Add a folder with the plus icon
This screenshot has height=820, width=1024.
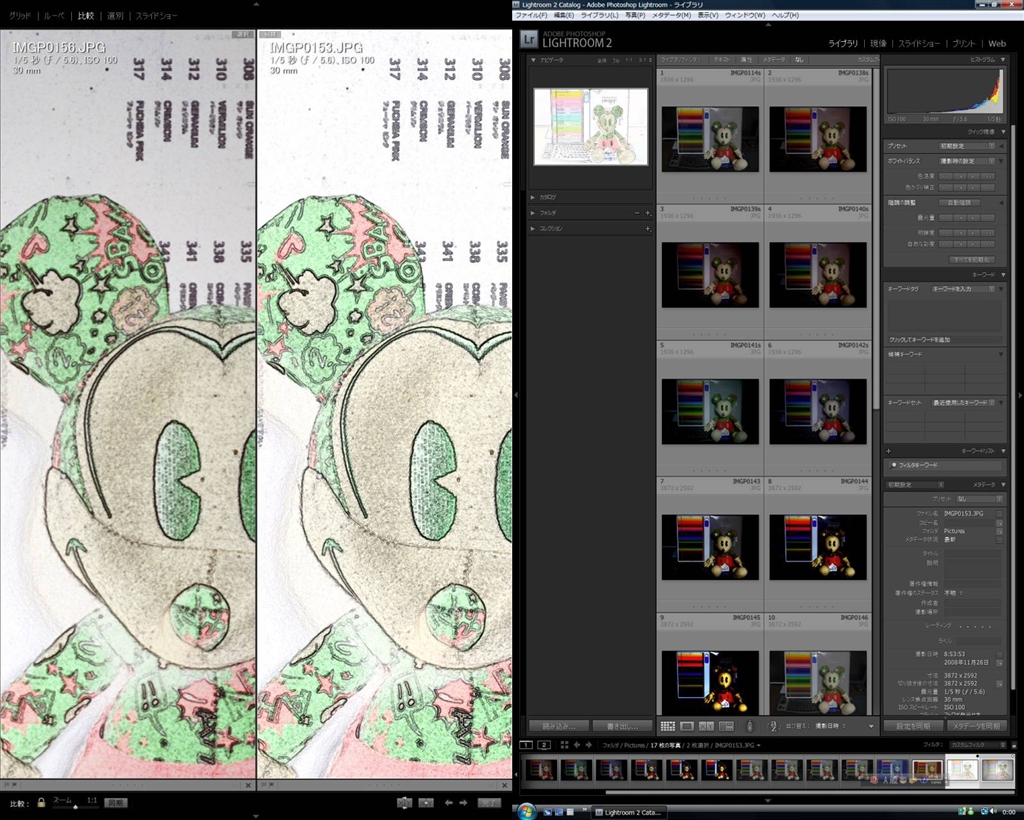[648, 213]
